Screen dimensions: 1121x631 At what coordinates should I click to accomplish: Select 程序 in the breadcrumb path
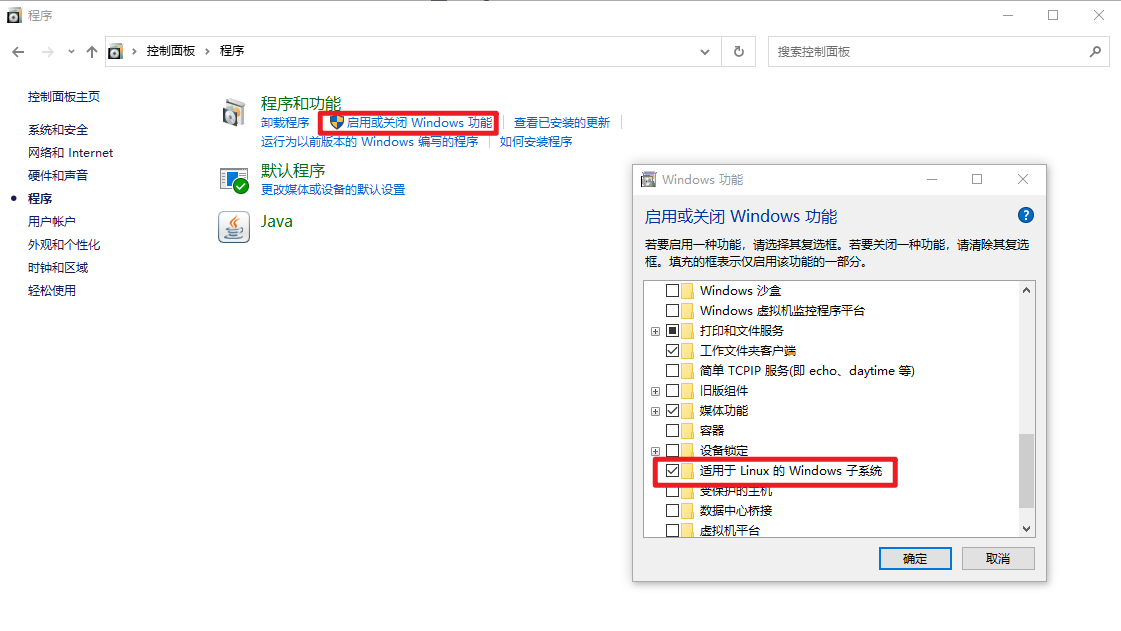pyautogui.click(x=232, y=51)
